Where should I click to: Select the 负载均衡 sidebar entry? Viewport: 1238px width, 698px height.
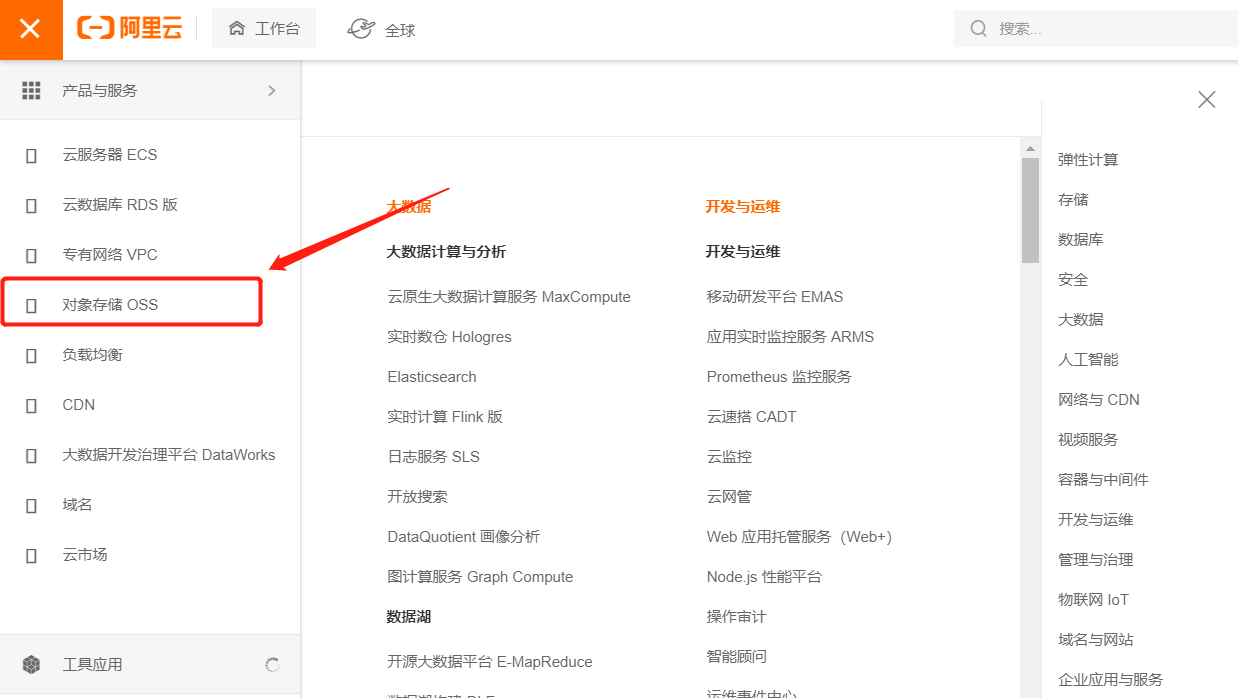(x=31, y=354)
